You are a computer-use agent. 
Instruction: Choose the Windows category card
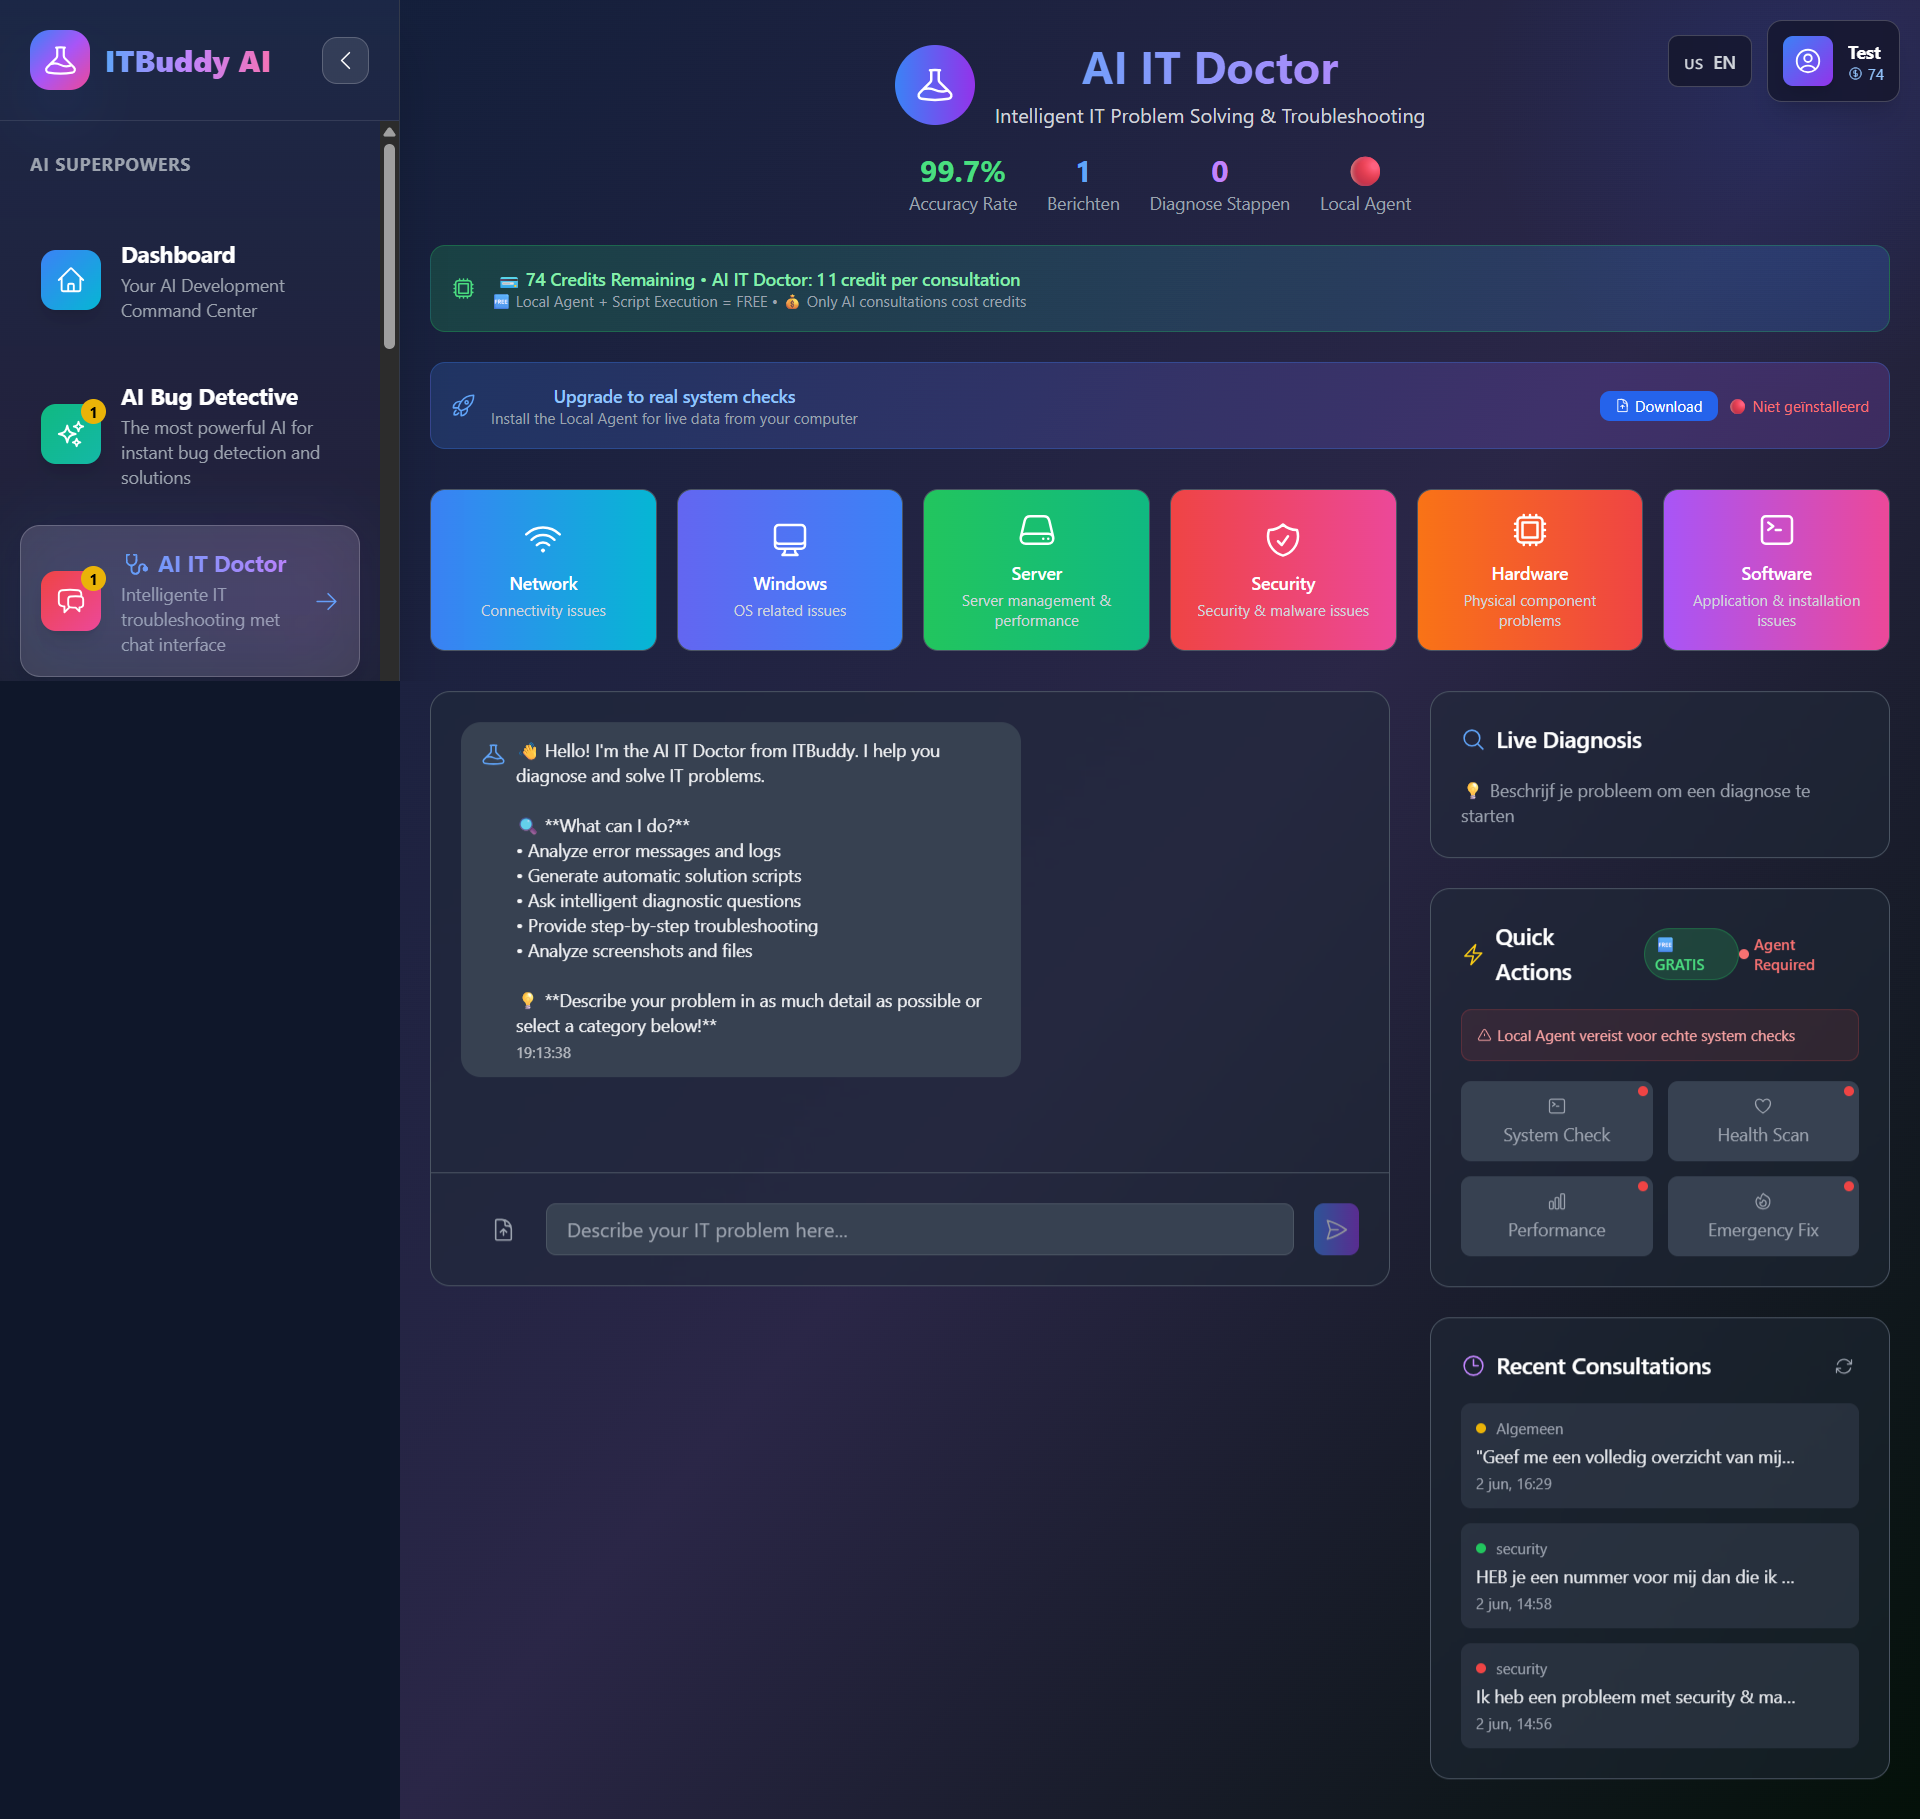coord(790,570)
